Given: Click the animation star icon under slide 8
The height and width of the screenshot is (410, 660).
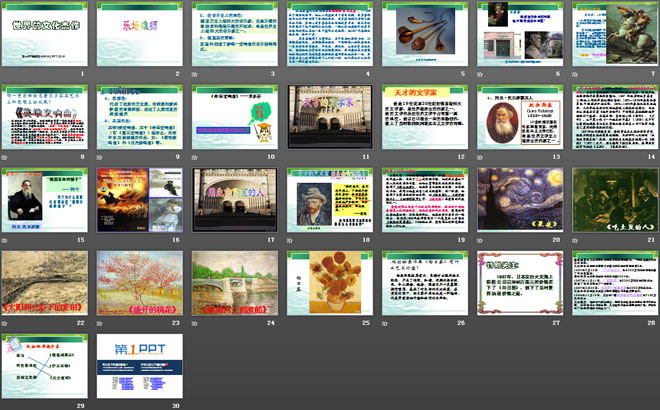Looking at the screenshot, I should click(4, 157).
